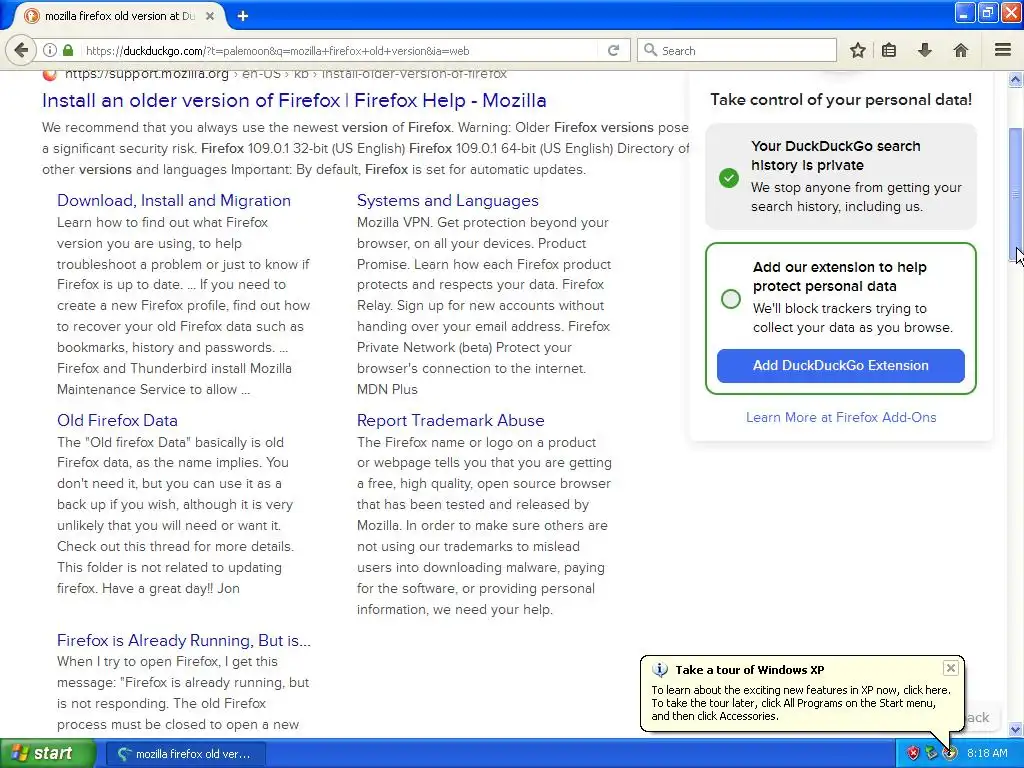Go back with the back arrow button

(x=22, y=50)
